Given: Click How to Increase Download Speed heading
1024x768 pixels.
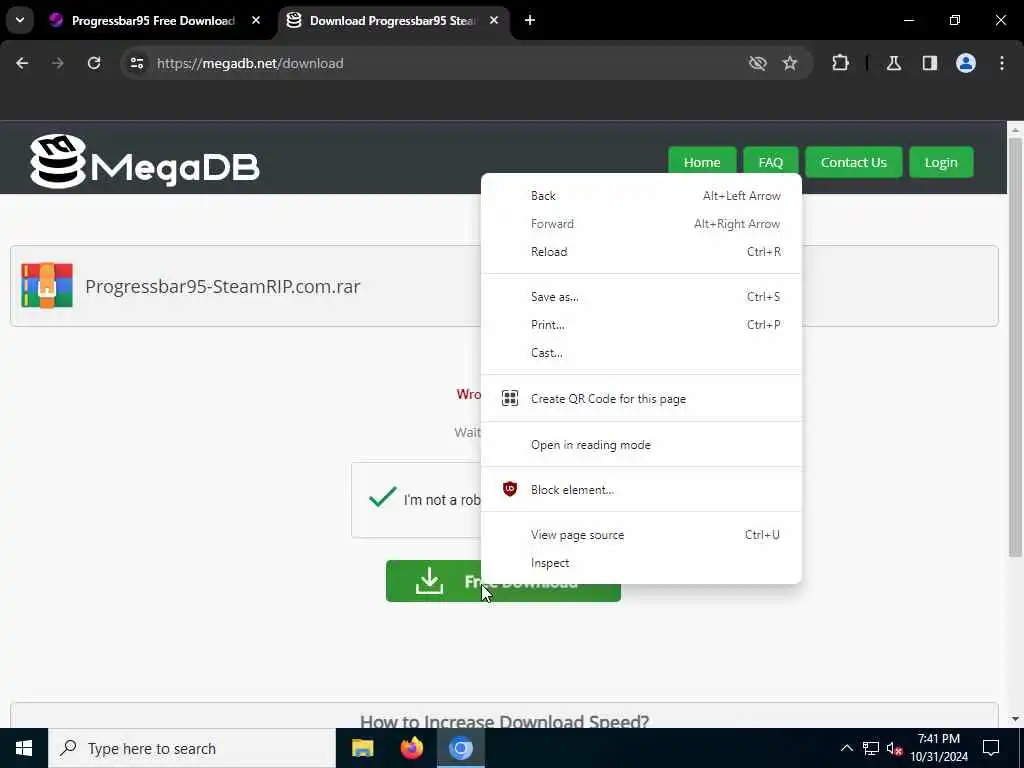Looking at the screenshot, I should tap(504, 721).
